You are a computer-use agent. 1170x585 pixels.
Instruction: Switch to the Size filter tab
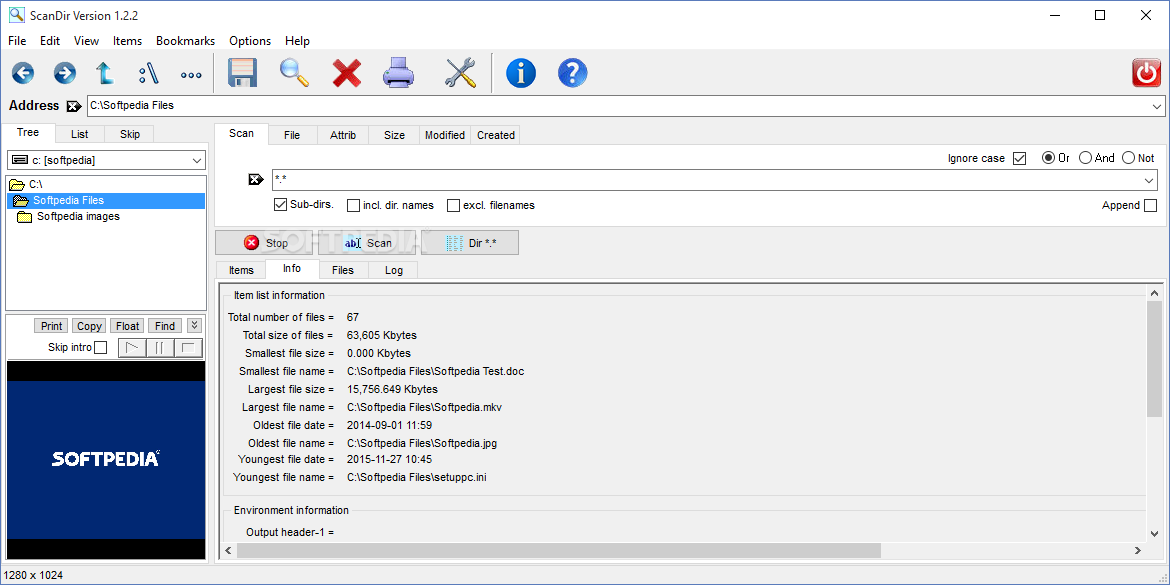pos(394,135)
